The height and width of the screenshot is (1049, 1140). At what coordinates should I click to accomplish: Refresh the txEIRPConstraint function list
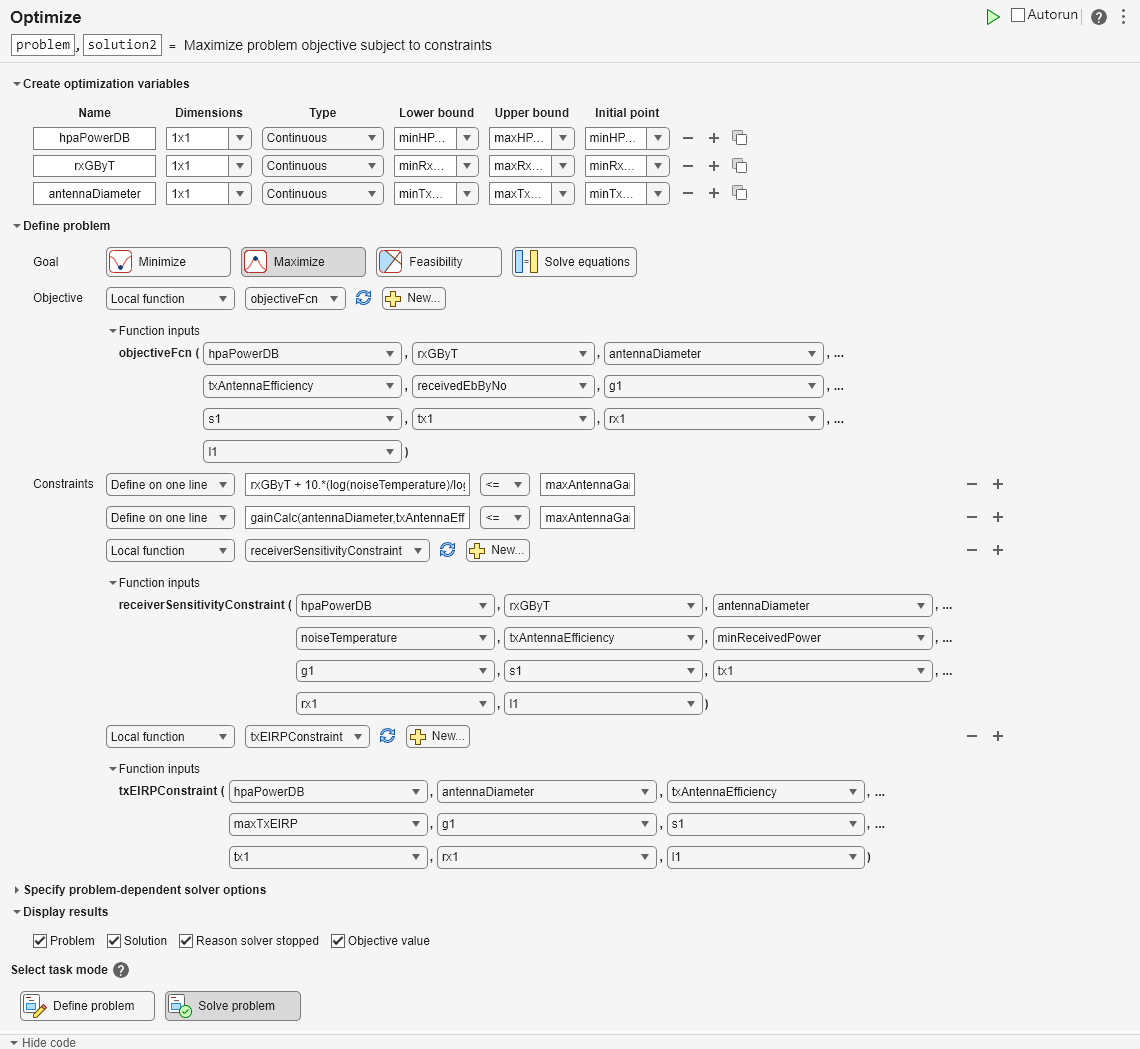[x=388, y=737]
